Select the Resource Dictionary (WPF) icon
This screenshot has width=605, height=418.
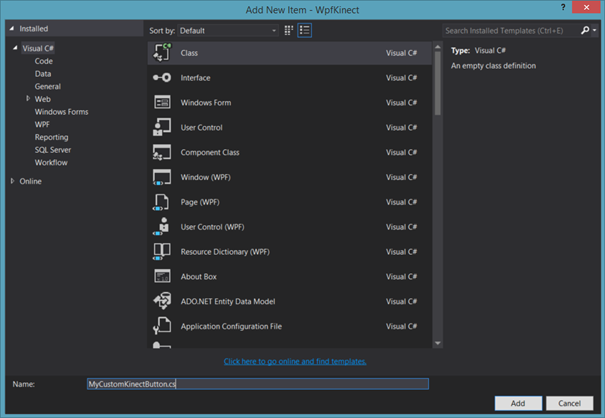162,251
